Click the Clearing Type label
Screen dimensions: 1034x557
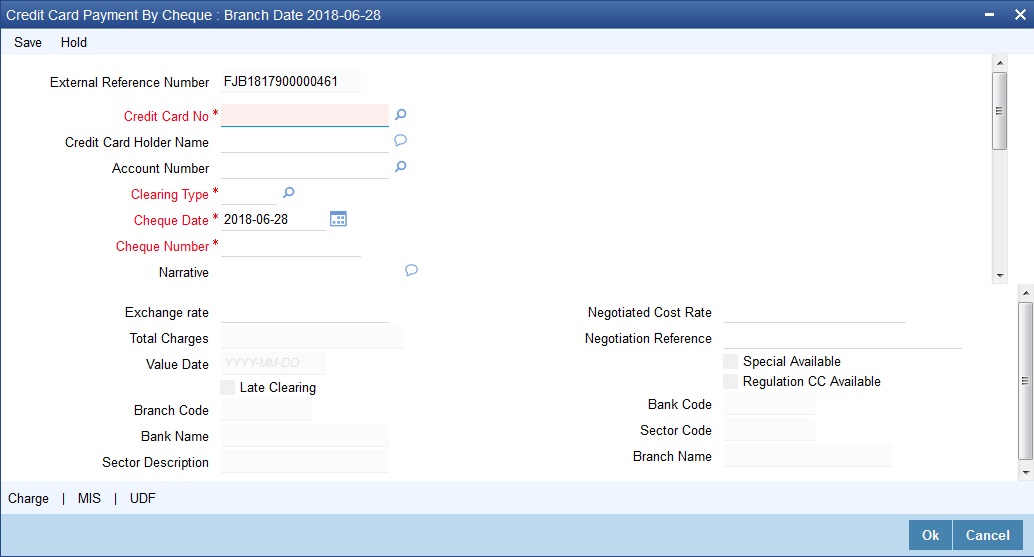[169, 194]
